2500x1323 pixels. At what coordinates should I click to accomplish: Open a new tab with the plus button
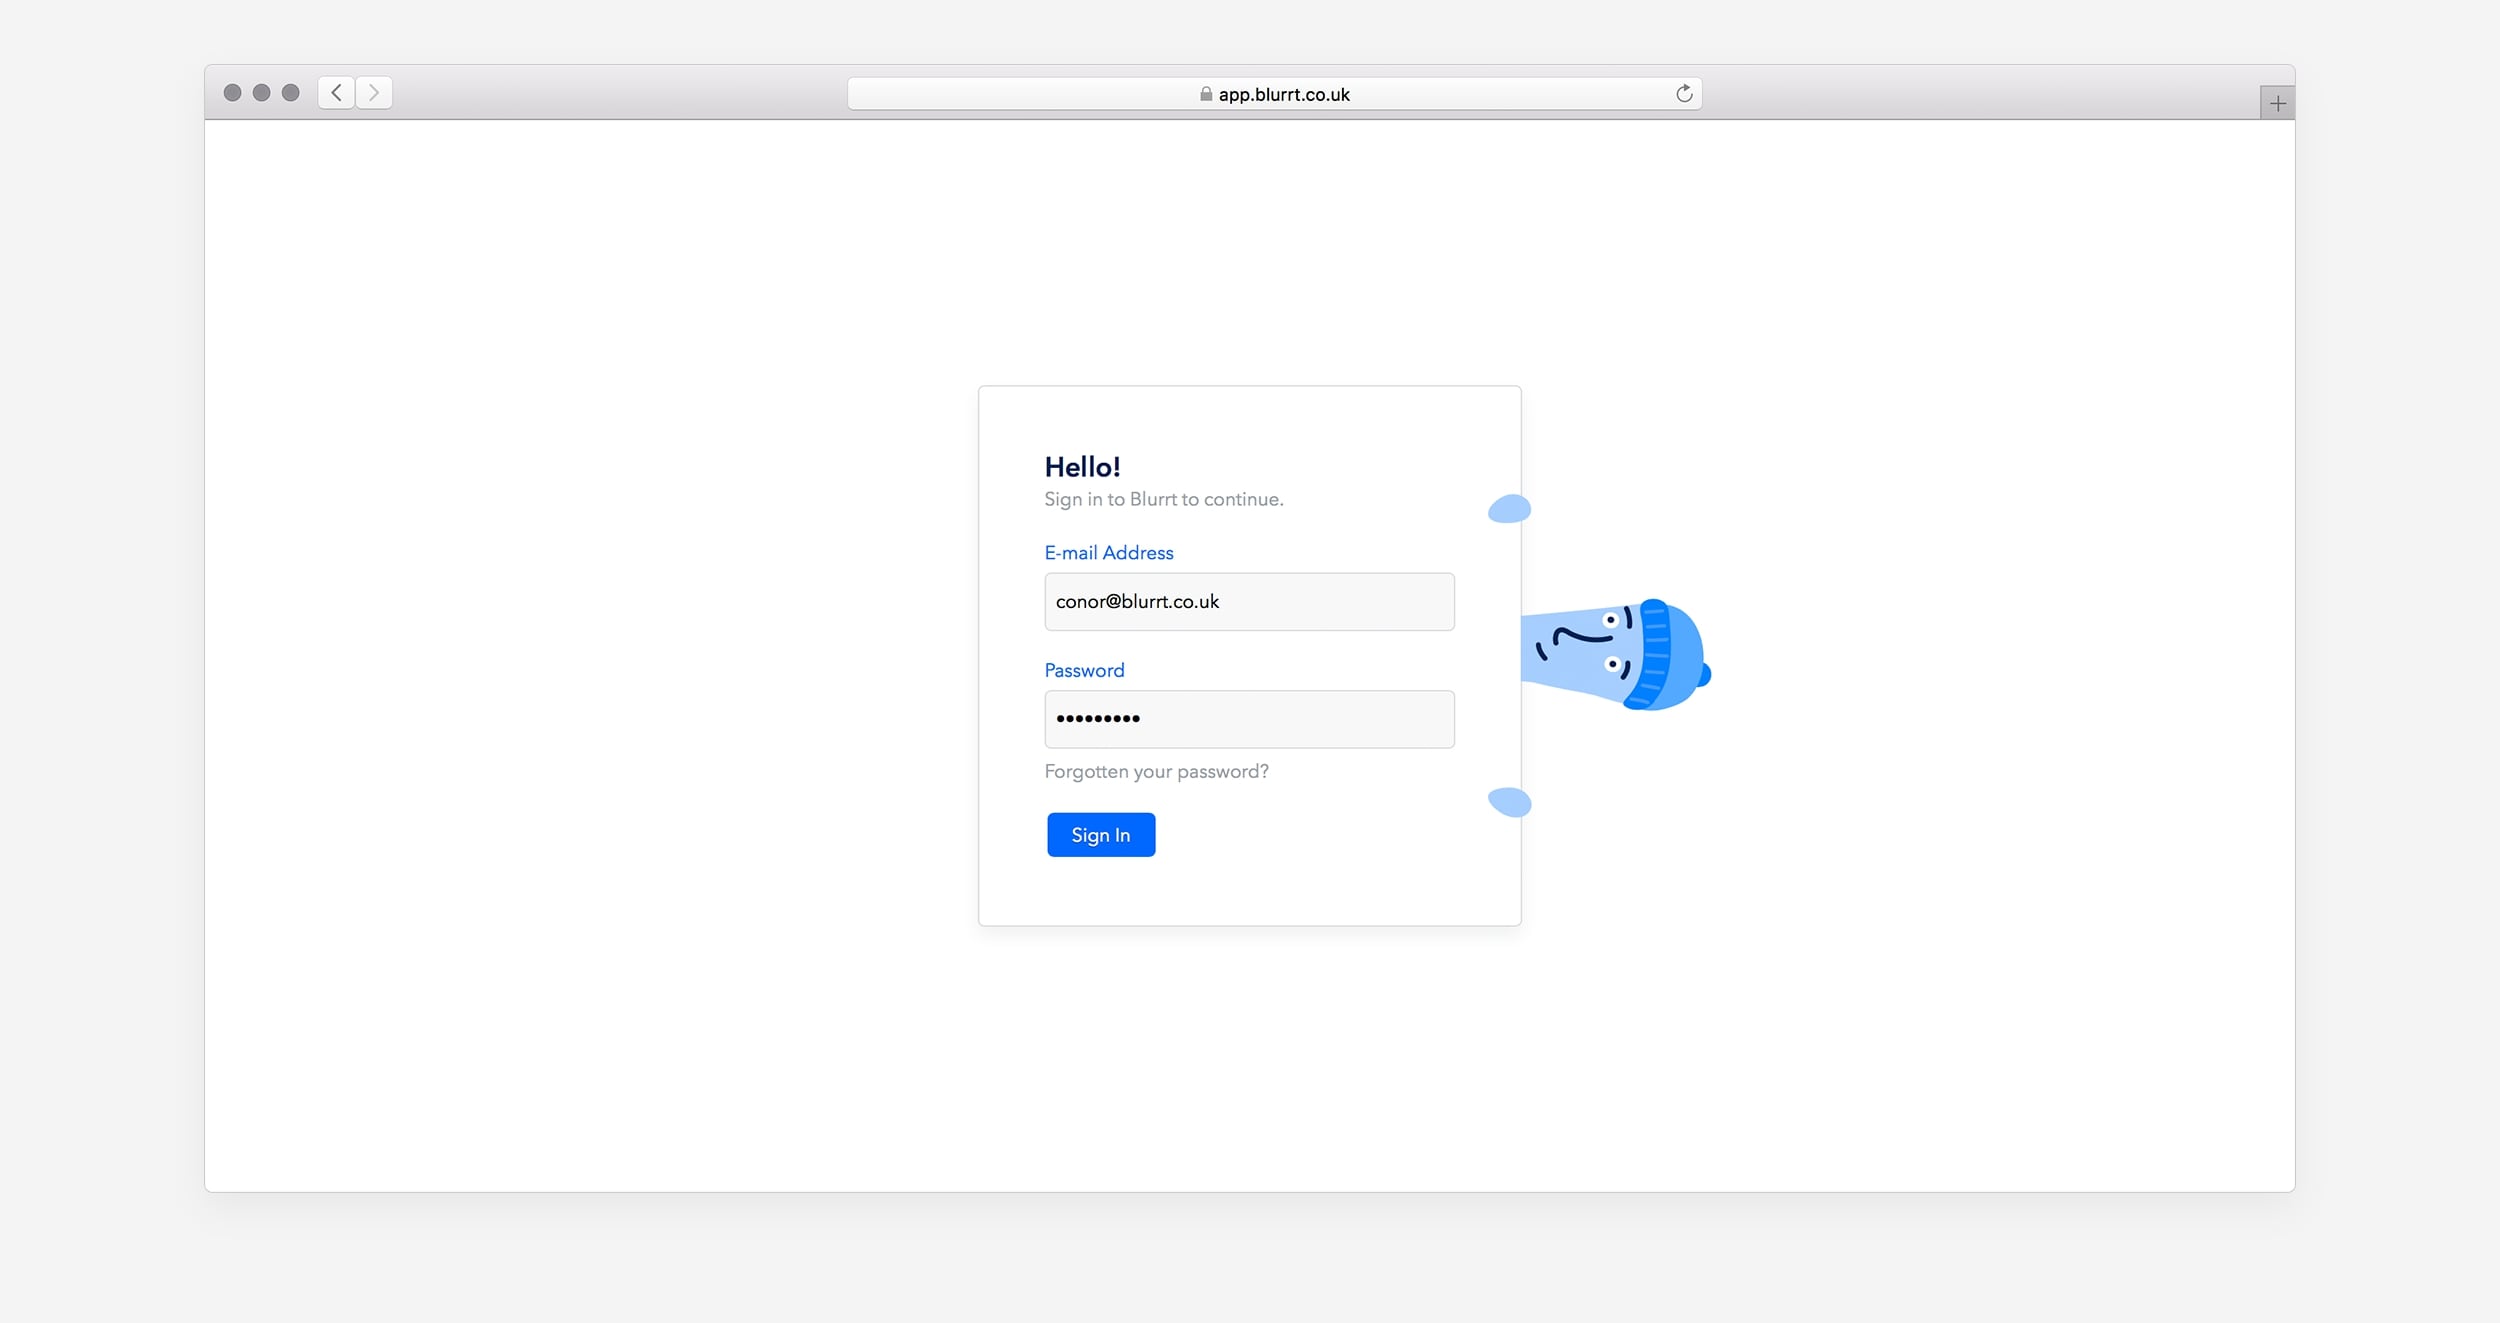(x=2277, y=103)
